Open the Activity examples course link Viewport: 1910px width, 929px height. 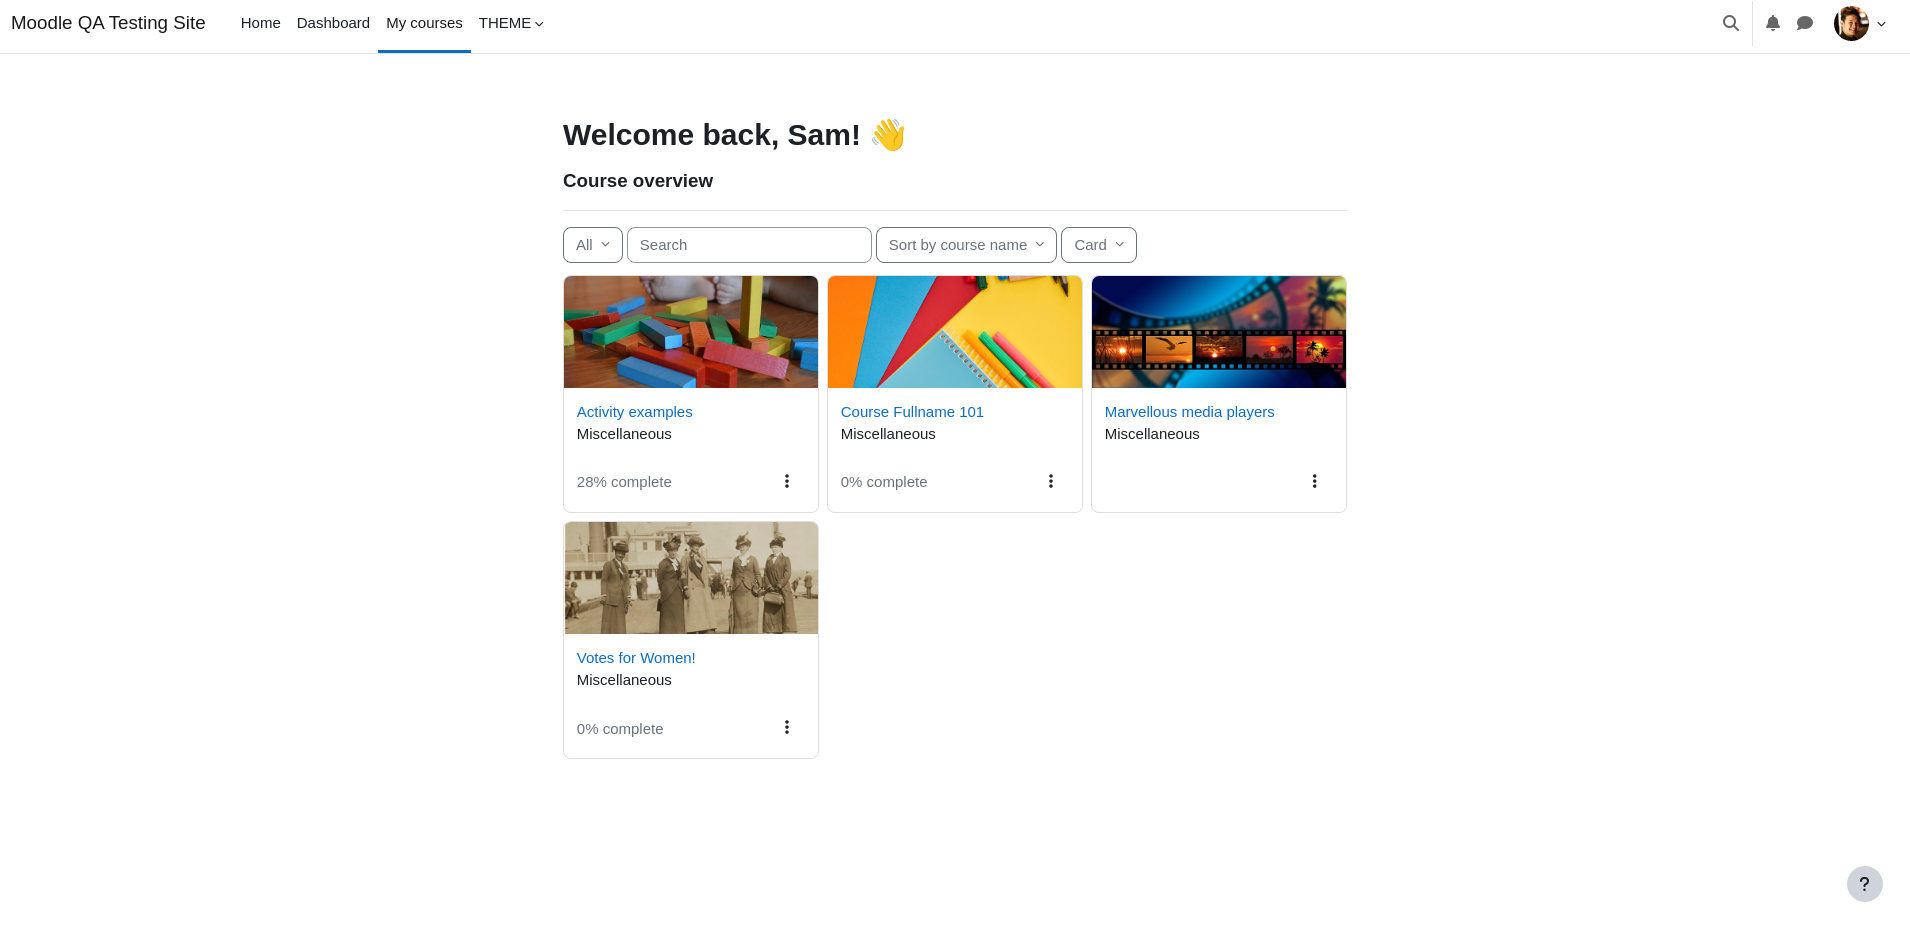coord(634,412)
